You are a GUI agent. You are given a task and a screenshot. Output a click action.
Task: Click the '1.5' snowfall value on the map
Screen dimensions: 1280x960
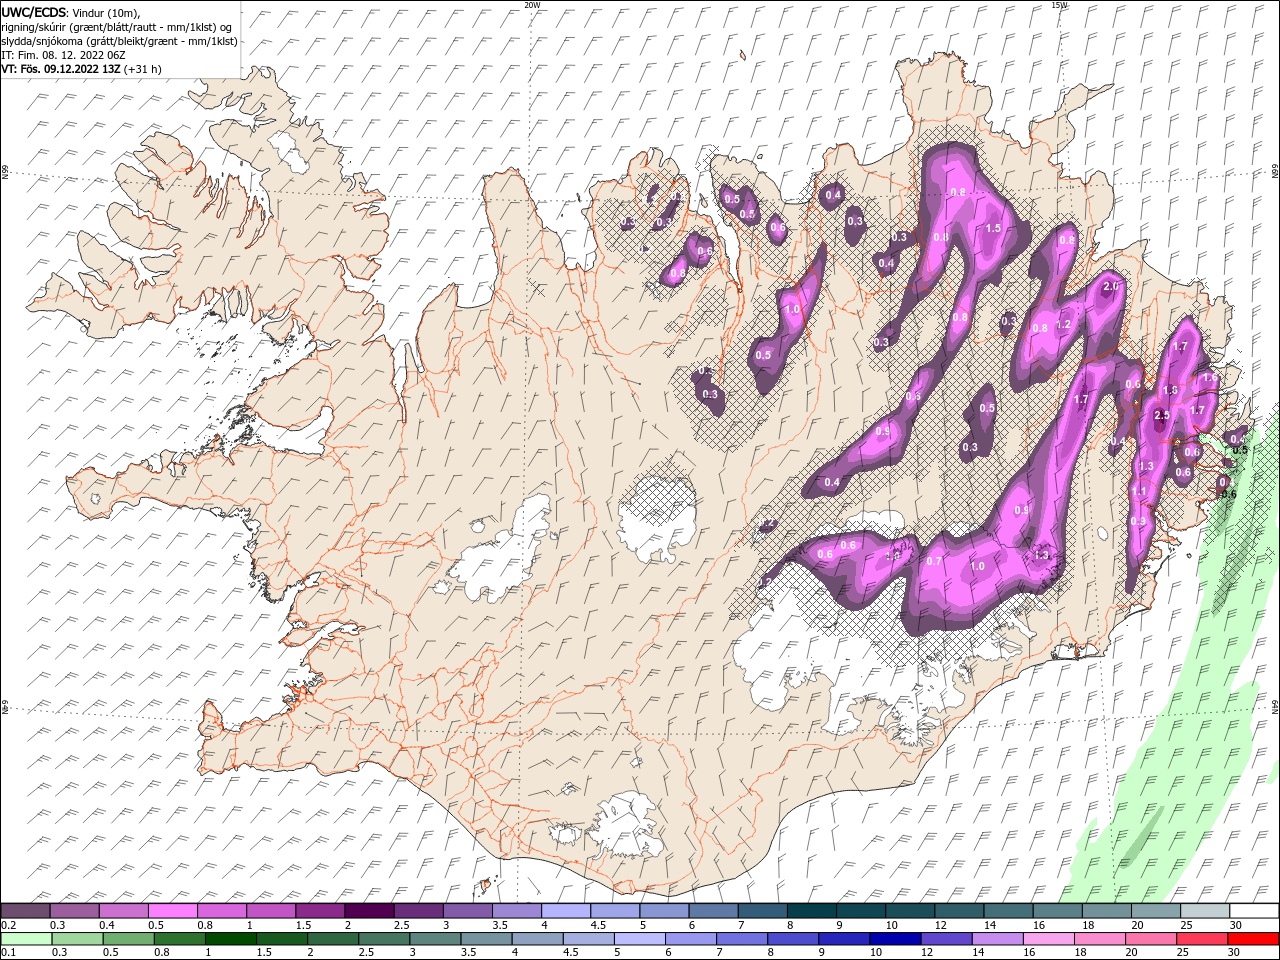pos(993,228)
